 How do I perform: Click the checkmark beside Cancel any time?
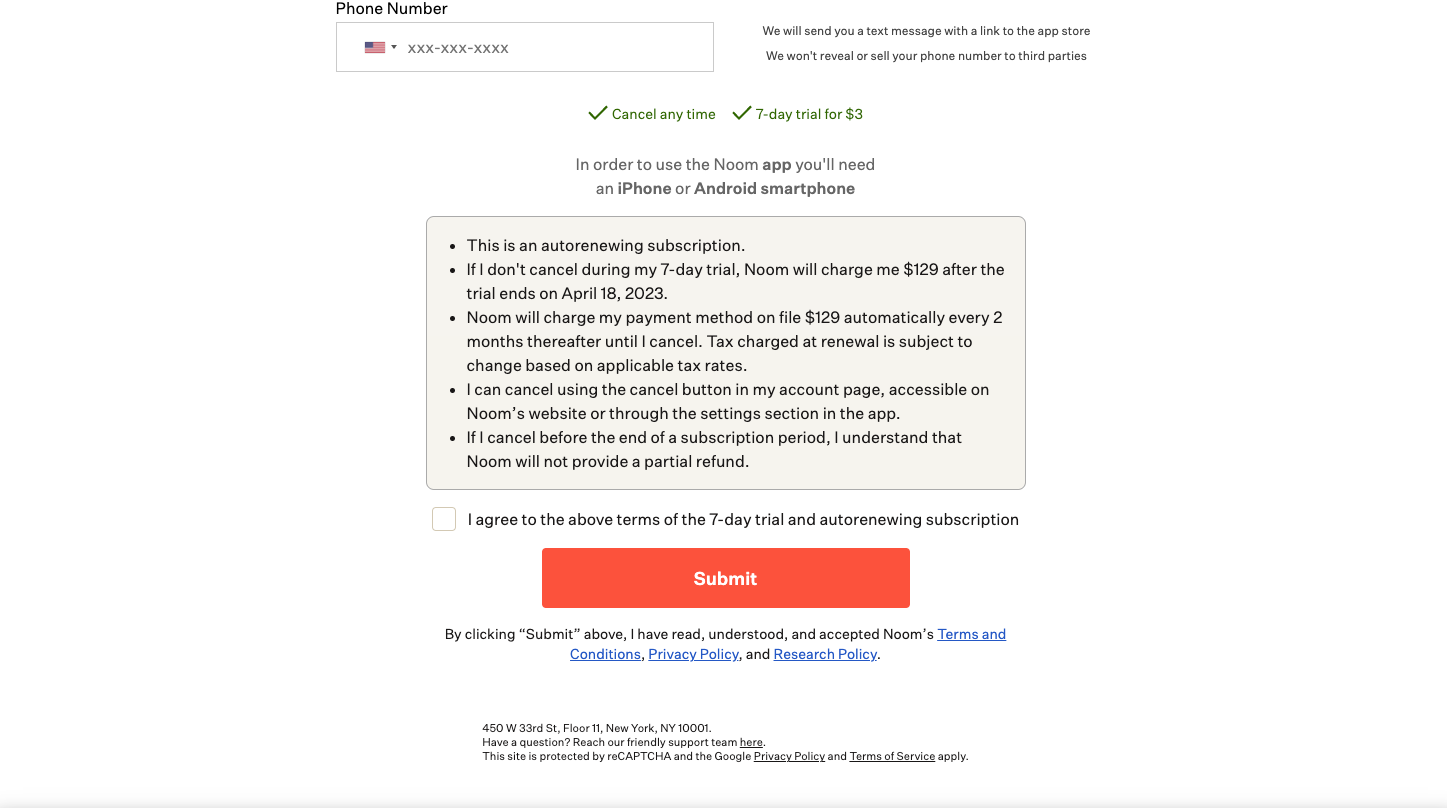(598, 114)
